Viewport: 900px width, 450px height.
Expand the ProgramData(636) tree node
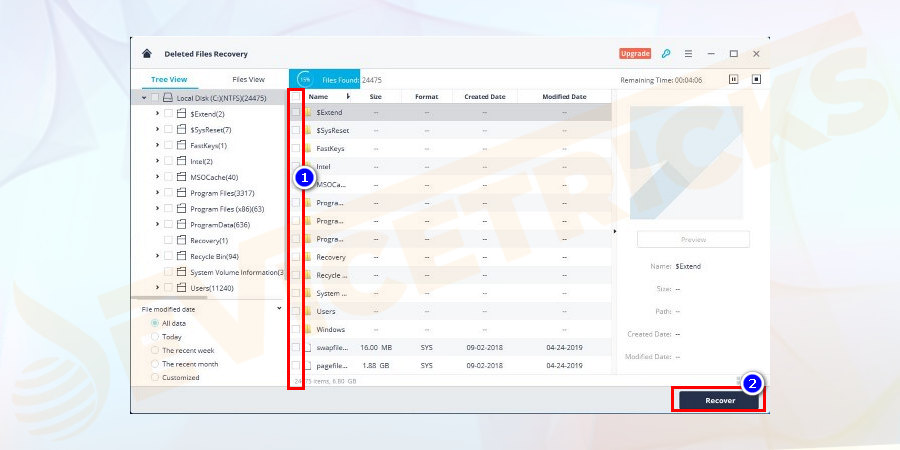[x=157, y=224]
